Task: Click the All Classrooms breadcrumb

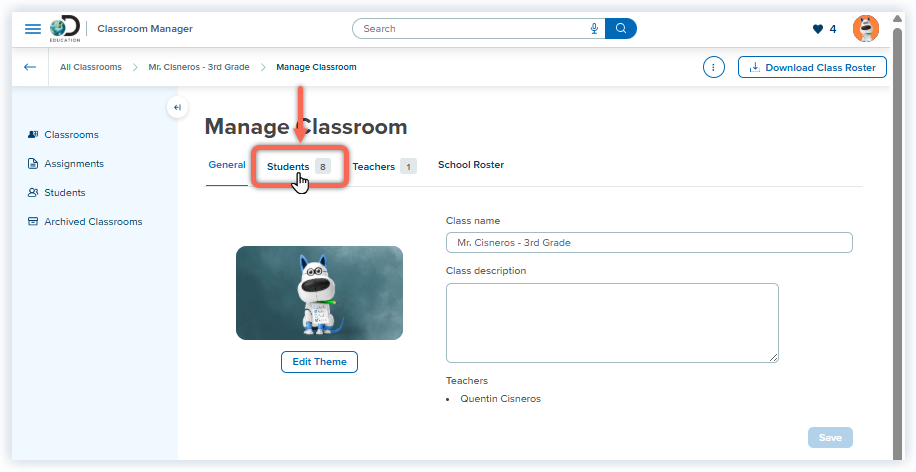Action: click(91, 67)
